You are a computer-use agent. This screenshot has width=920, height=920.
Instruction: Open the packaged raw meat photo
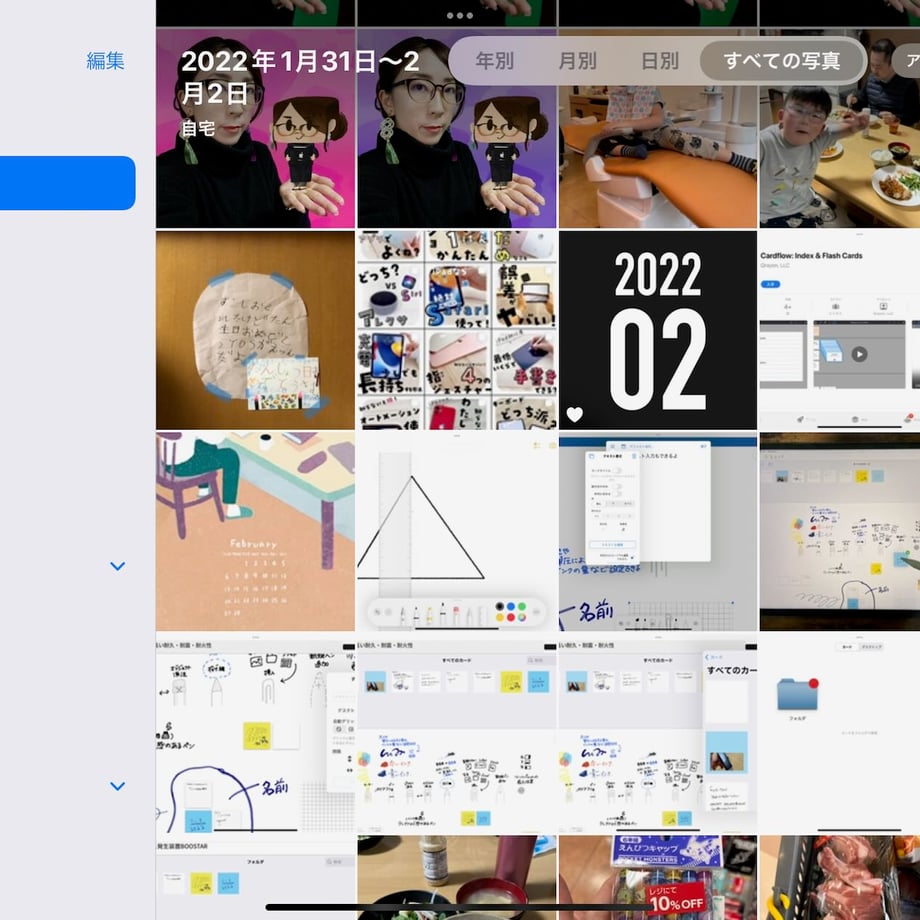click(x=840, y=878)
